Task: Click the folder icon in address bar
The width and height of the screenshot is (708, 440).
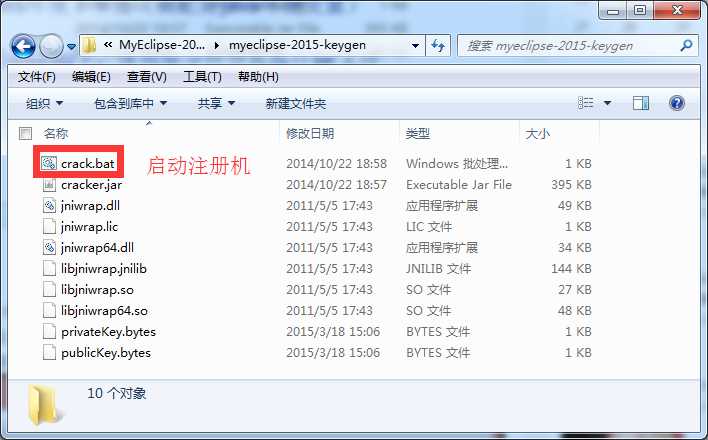Action: (89, 45)
